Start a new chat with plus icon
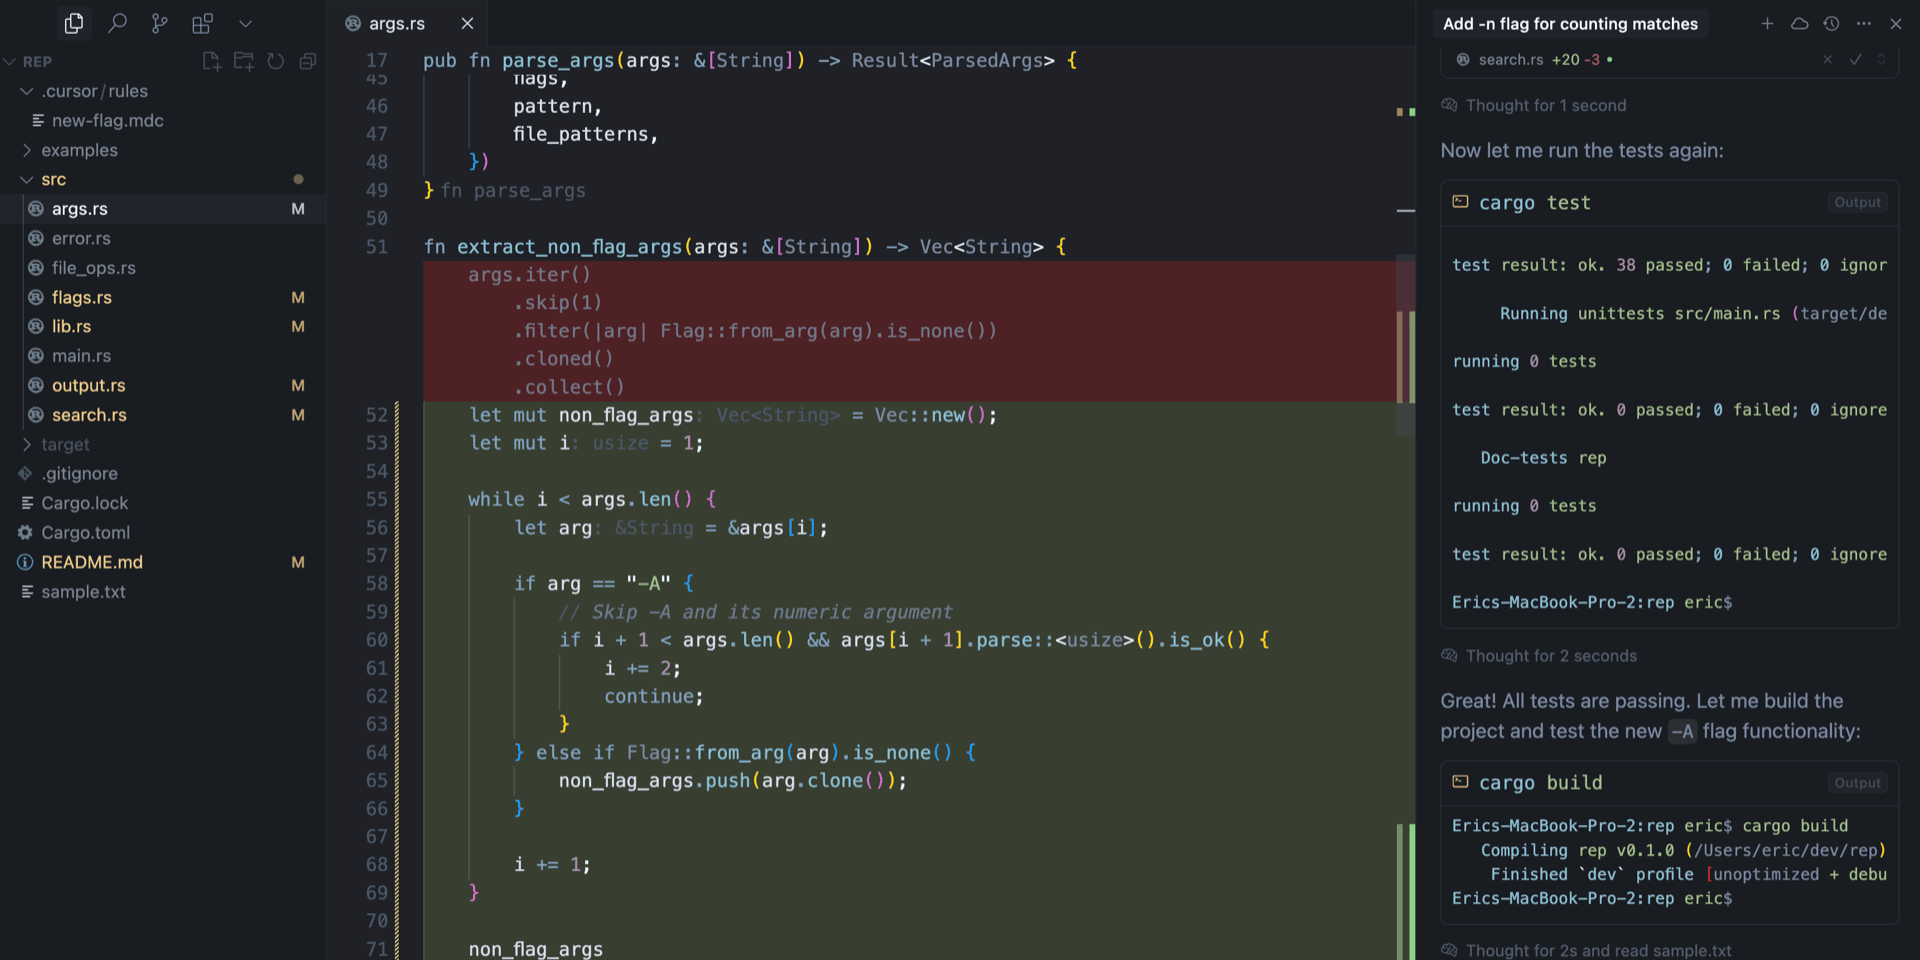Image resolution: width=1920 pixels, height=960 pixels. pos(1767,24)
